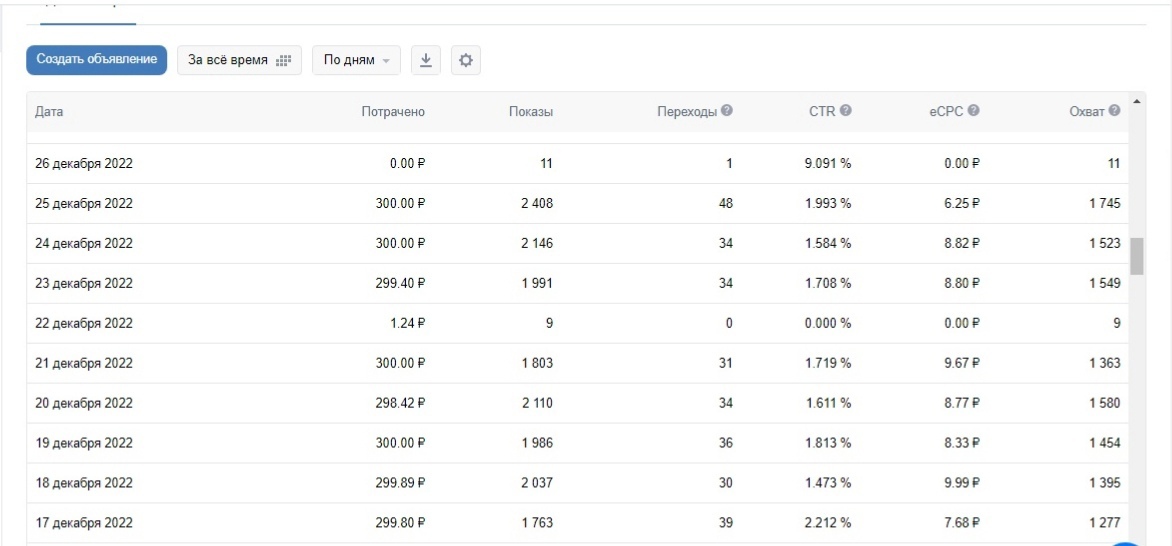The height and width of the screenshot is (546, 1172).
Task: Select the 18 декабря 2022 date cell
Action: (x=84, y=483)
